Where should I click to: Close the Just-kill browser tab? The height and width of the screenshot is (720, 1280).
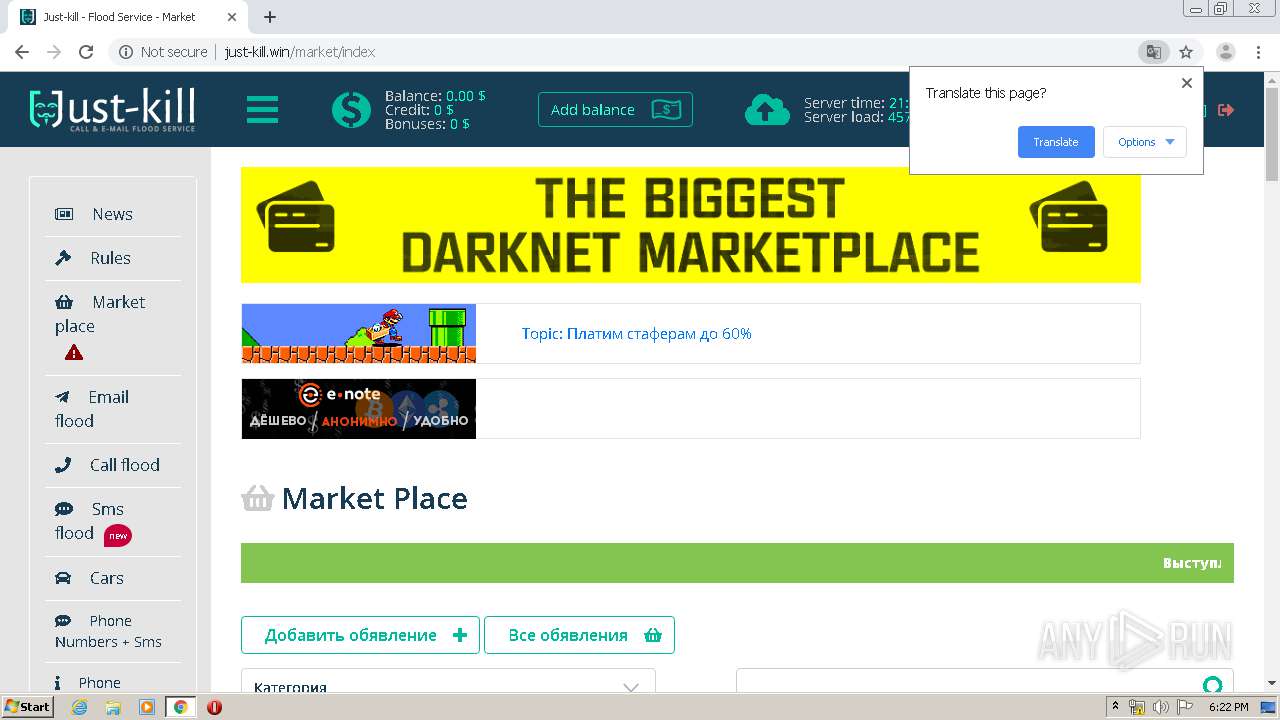coord(231,17)
